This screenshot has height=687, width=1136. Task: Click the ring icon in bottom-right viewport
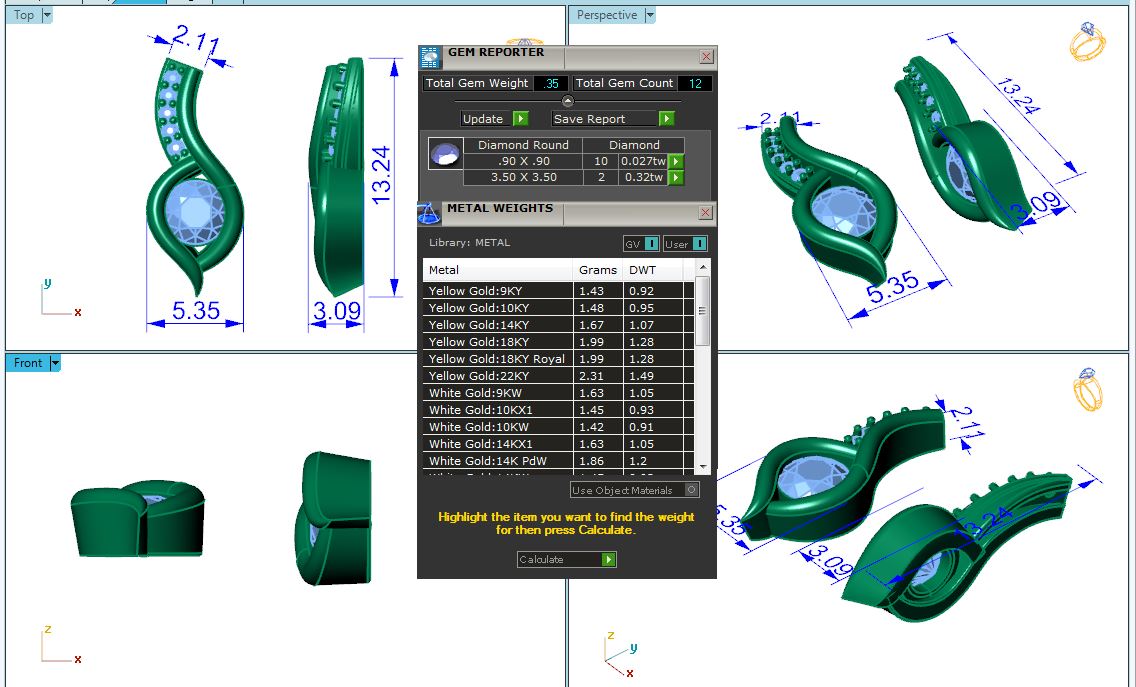pyautogui.click(x=1088, y=389)
